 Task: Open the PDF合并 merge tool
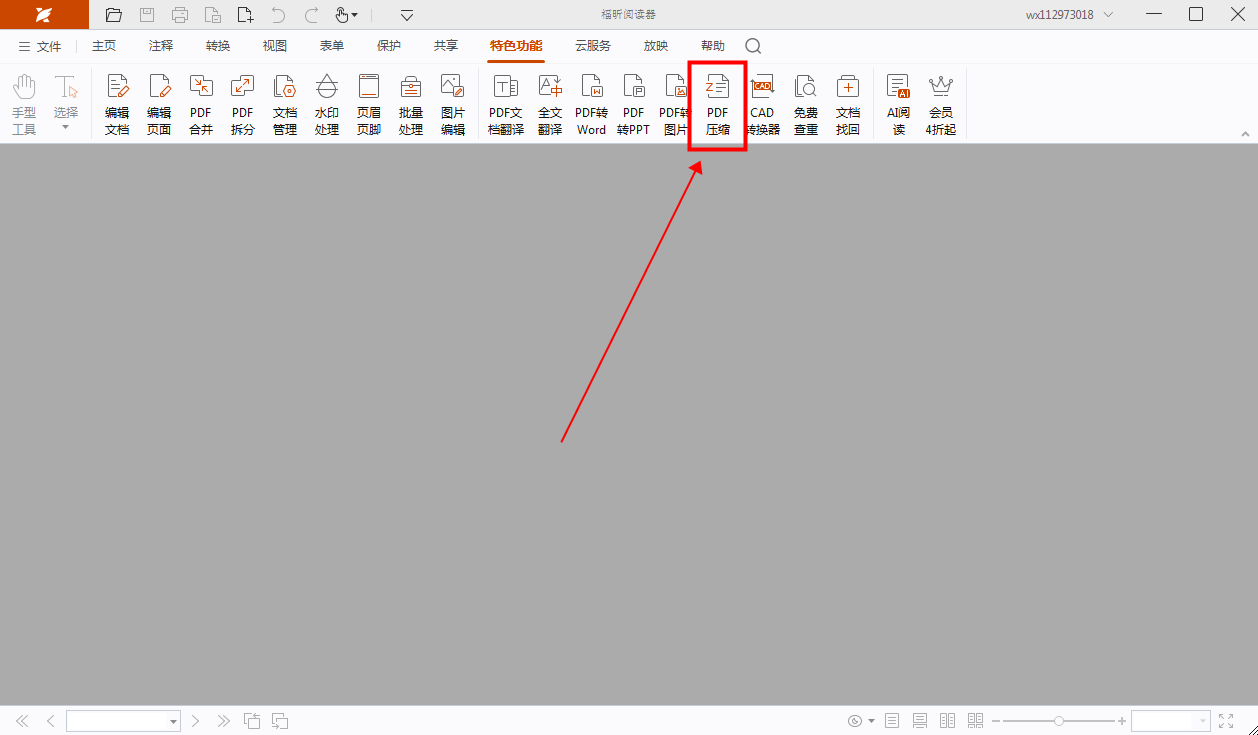point(201,104)
